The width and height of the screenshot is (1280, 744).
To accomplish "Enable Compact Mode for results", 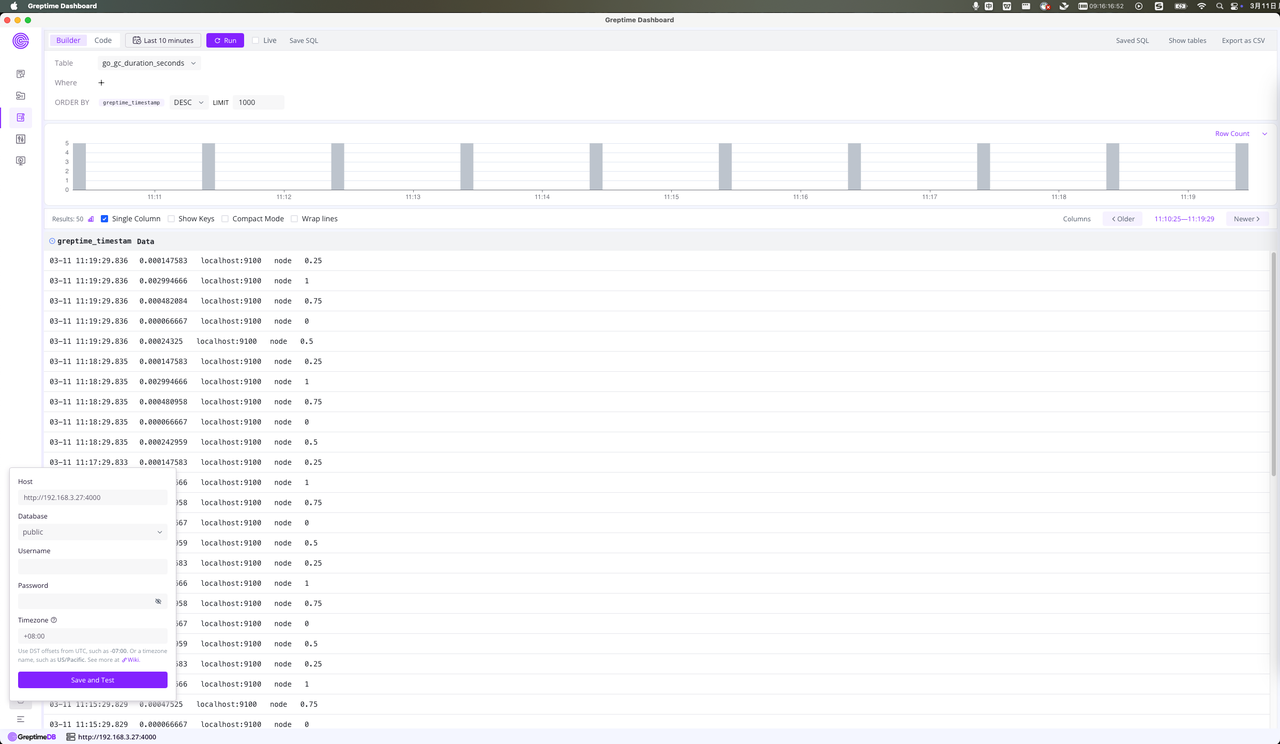I will pos(226,219).
